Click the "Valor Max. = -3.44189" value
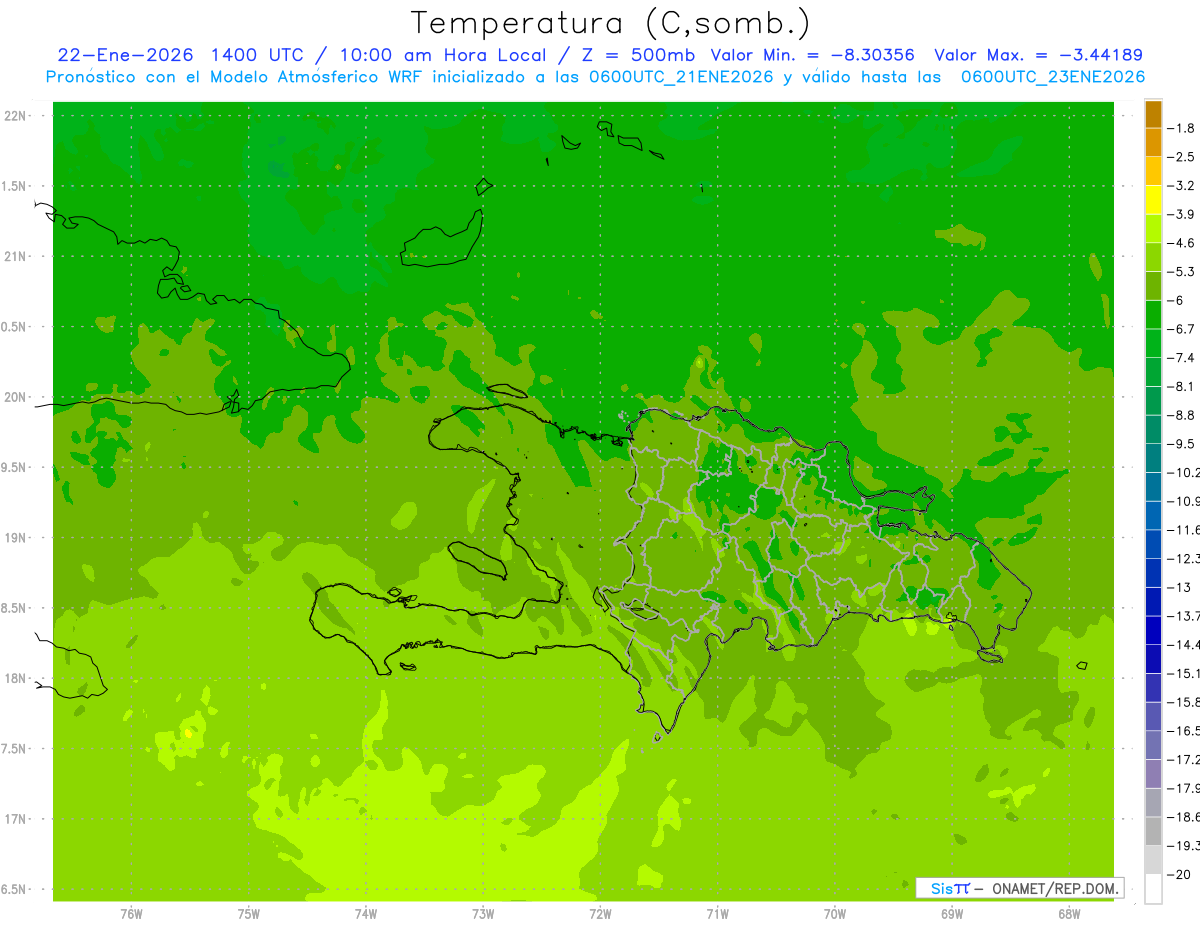 [x=1038, y=55]
